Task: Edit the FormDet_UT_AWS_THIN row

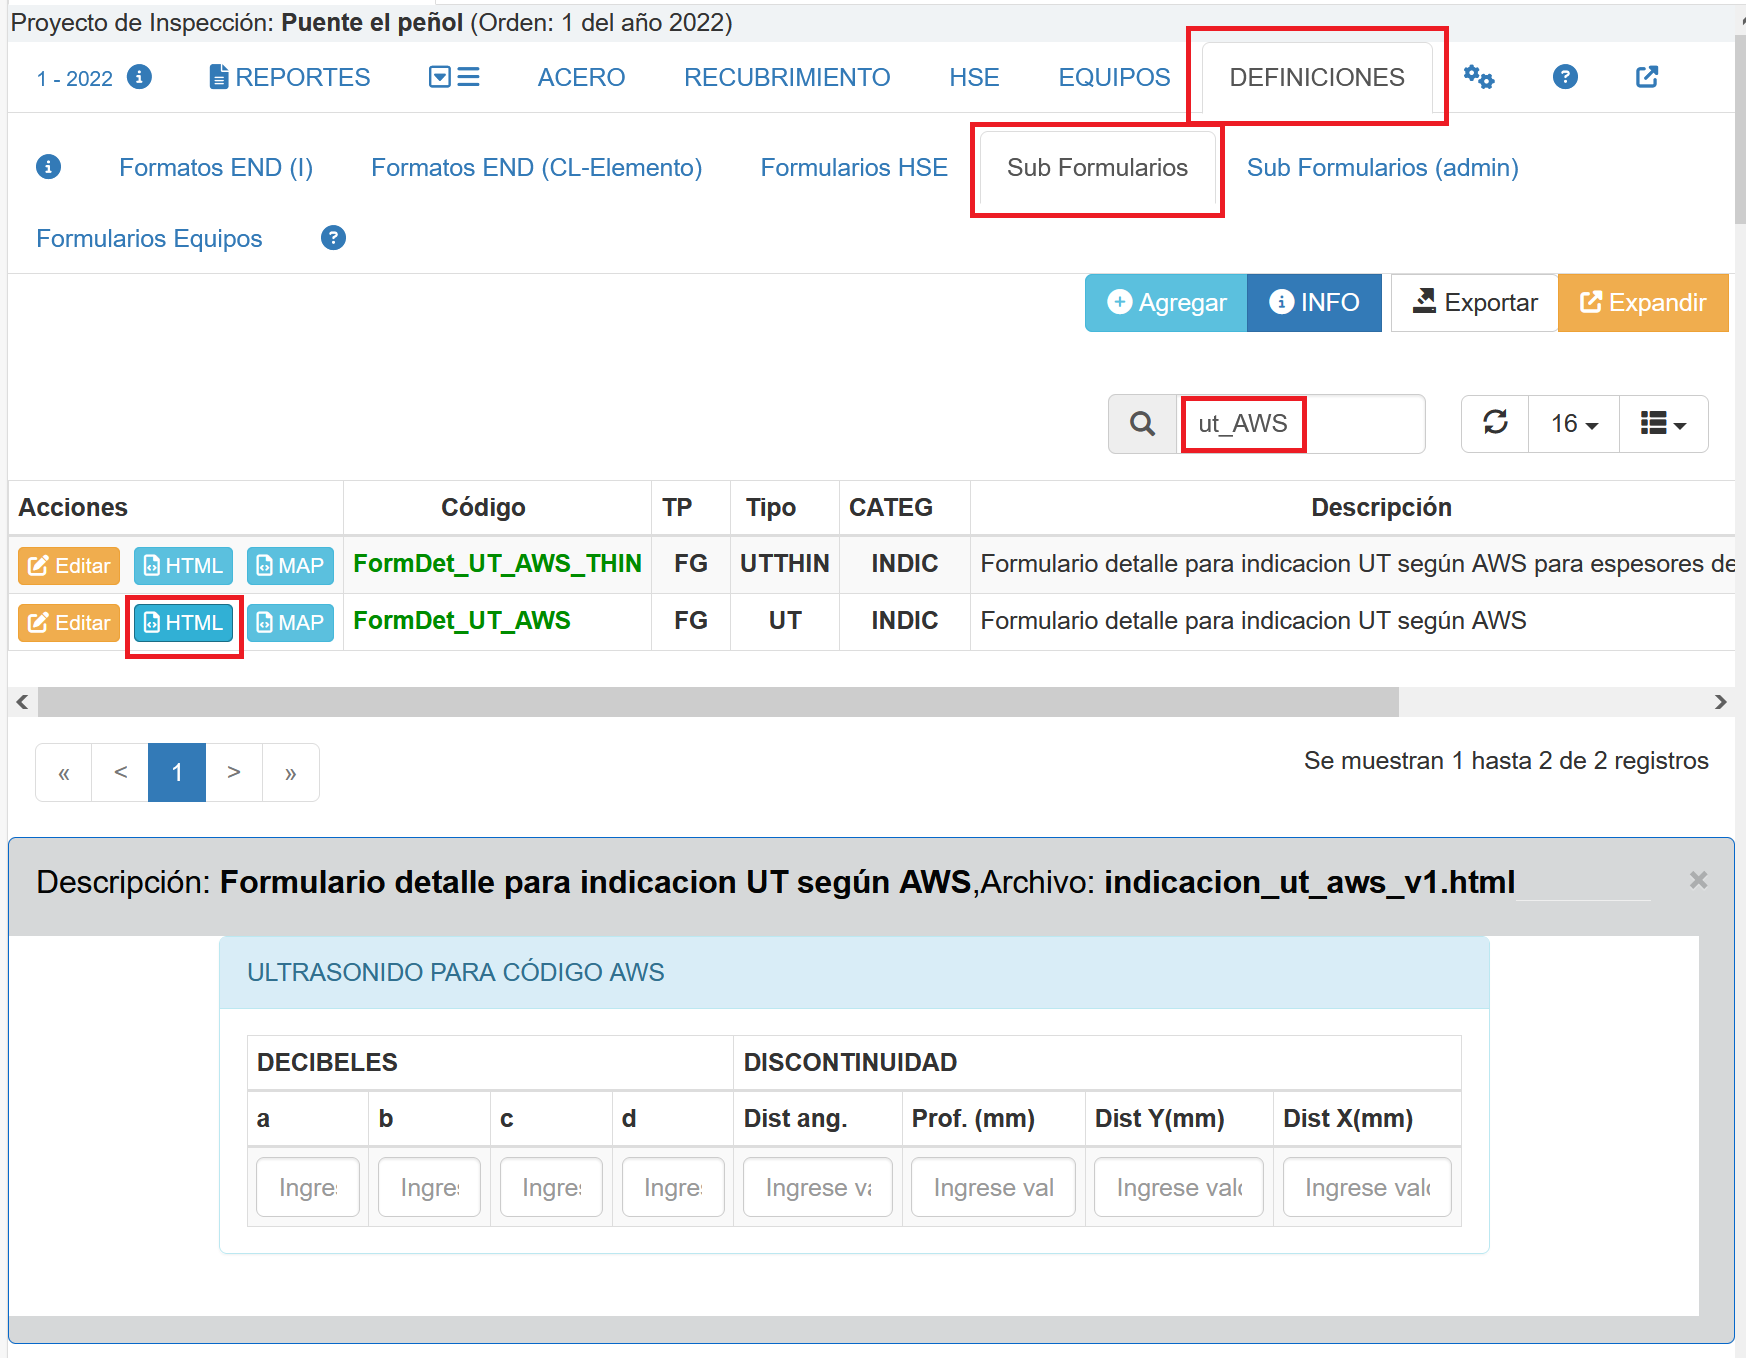Action: (x=69, y=566)
